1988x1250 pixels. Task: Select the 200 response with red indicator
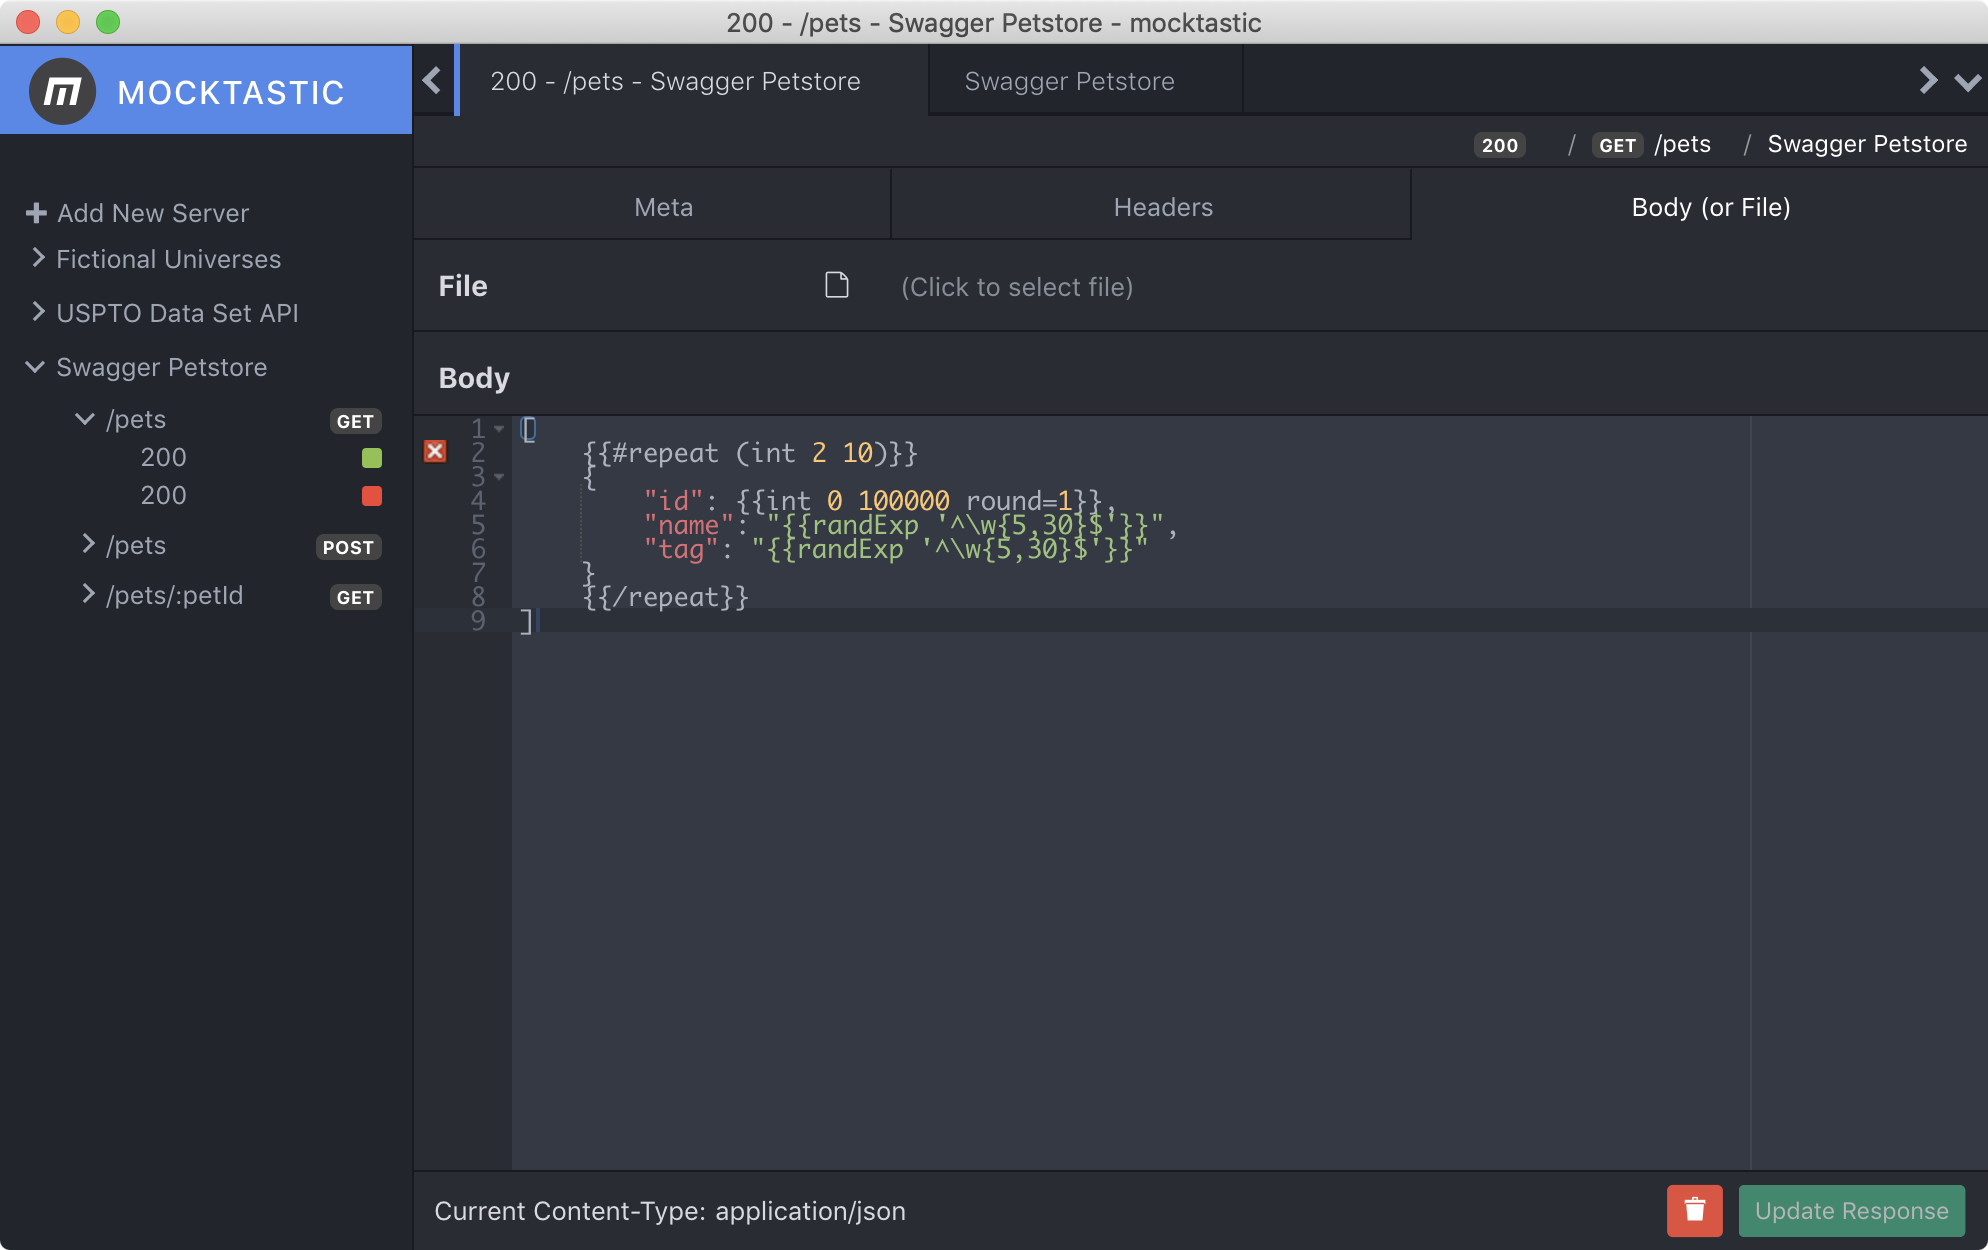[x=164, y=495]
